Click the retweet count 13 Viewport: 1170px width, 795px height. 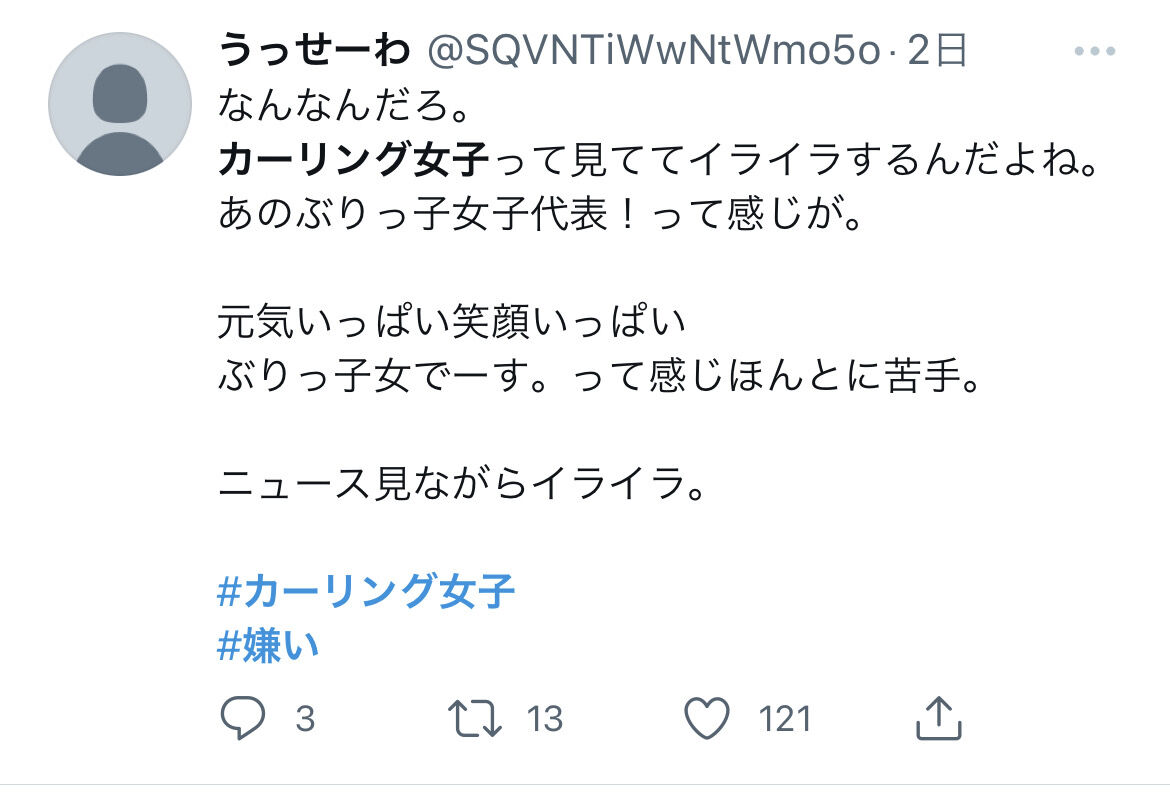click(x=545, y=719)
